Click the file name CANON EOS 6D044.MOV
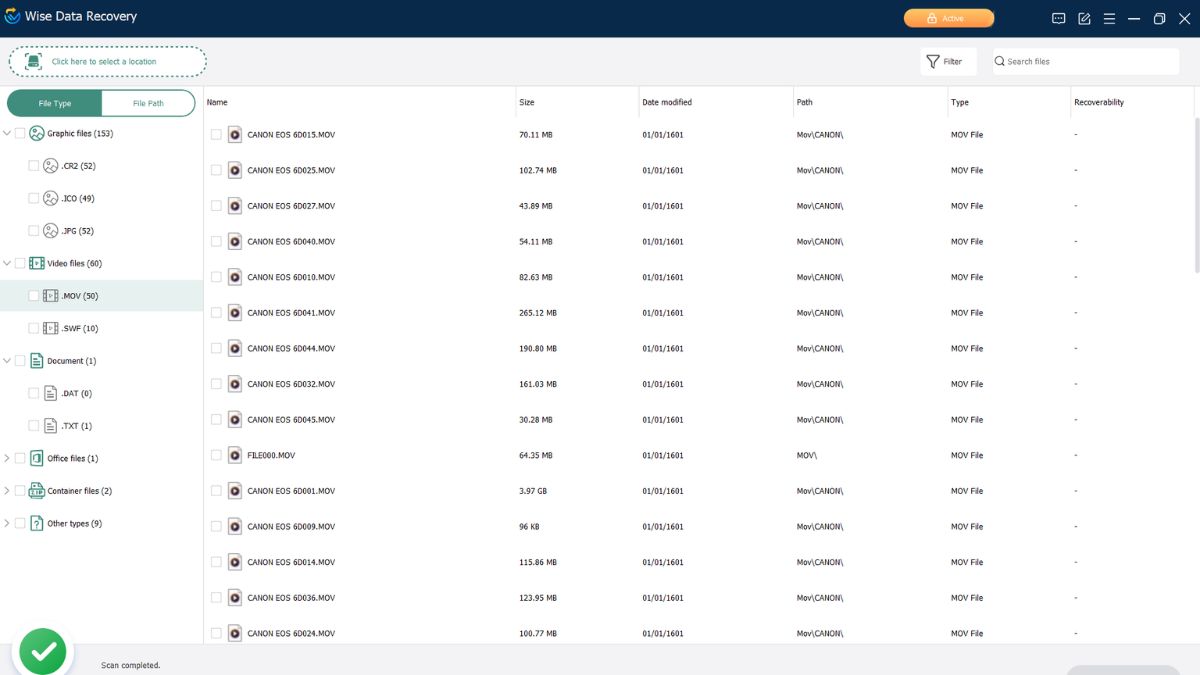Viewport: 1200px width, 675px height. pos(291,349)
